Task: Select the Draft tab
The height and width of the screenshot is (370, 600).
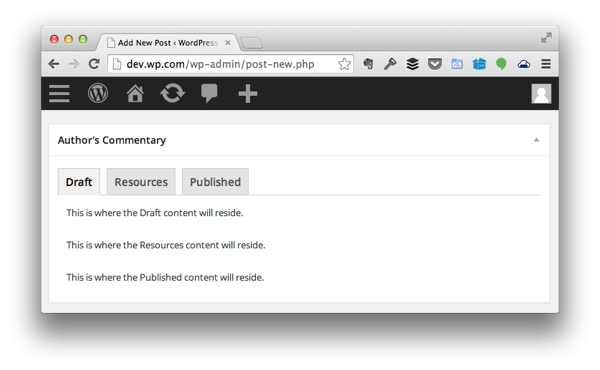Action: [x=79, y=182]
